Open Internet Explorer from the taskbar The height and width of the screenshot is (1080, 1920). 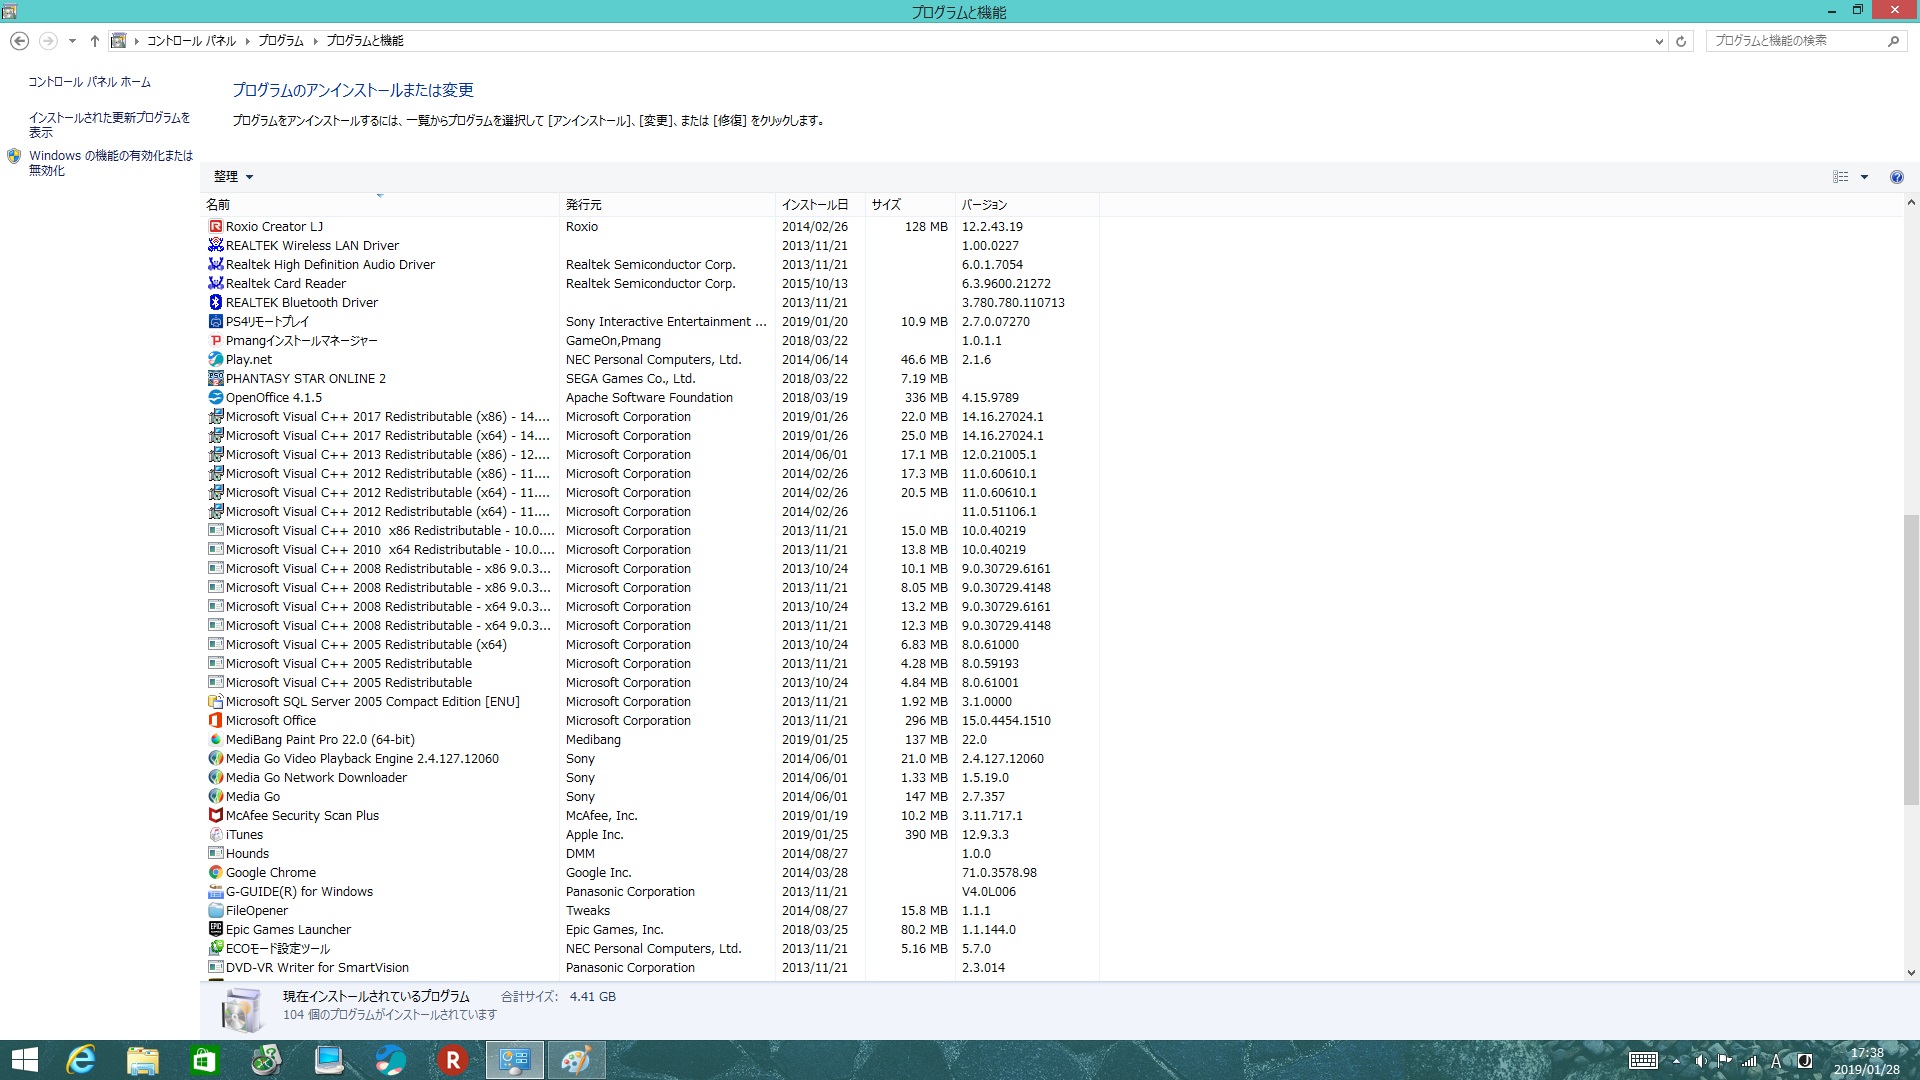point(80,1060)
